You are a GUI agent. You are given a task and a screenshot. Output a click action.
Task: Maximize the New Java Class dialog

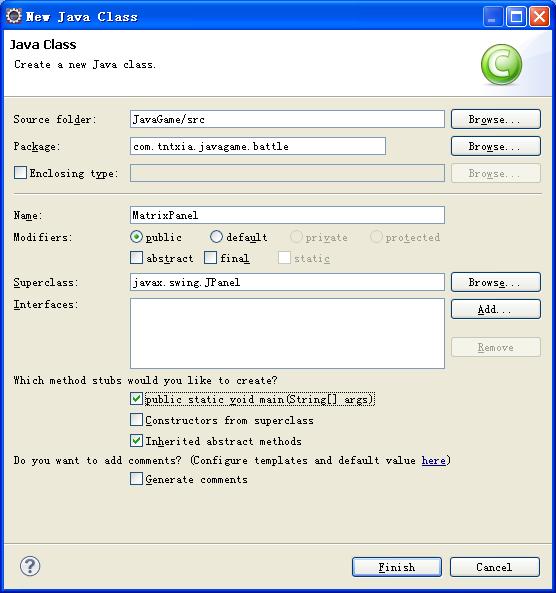coord(516,17)
